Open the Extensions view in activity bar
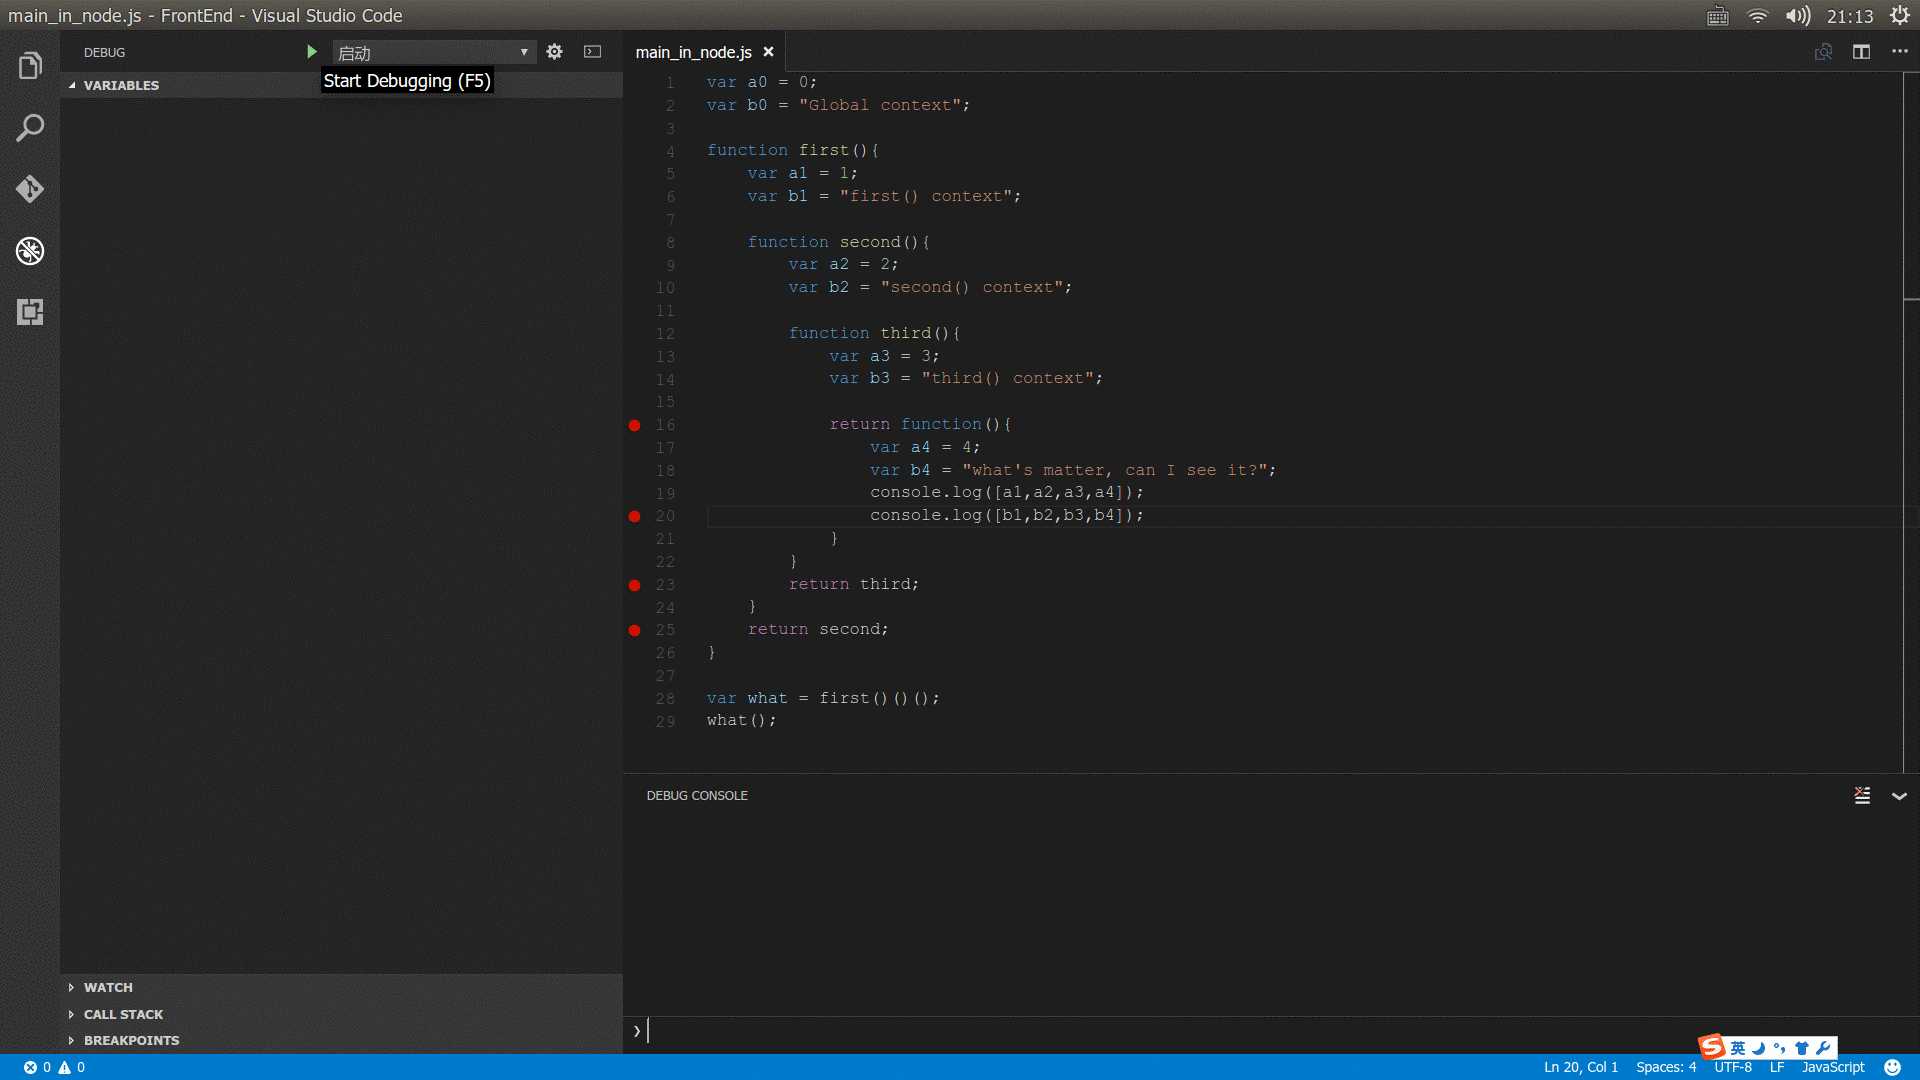Screen dimensions: 1920x1080 coord(30,312)
